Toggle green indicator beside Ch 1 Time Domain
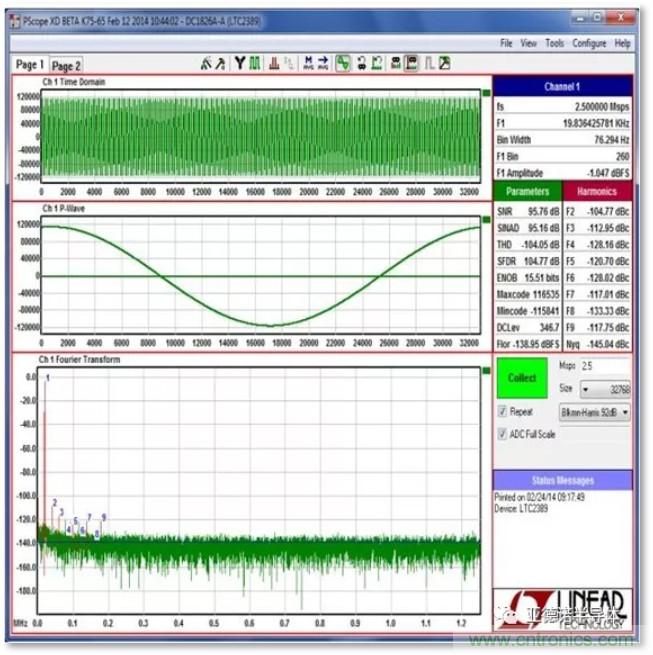 486,92
